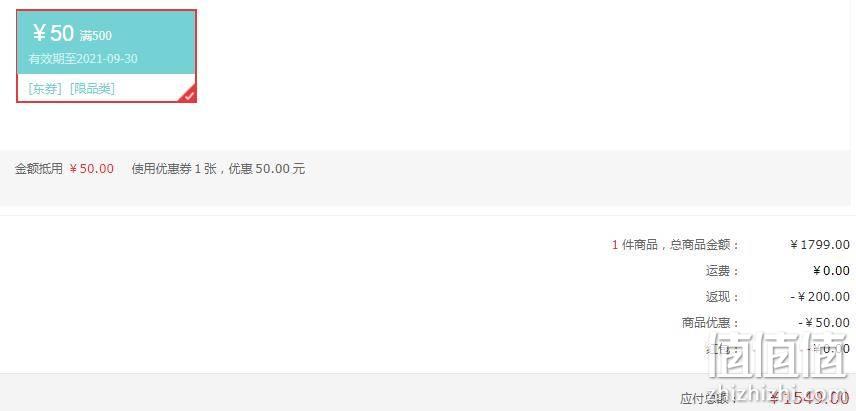Click the red ¥1549.00 payable total

click(x=809, y=398)
